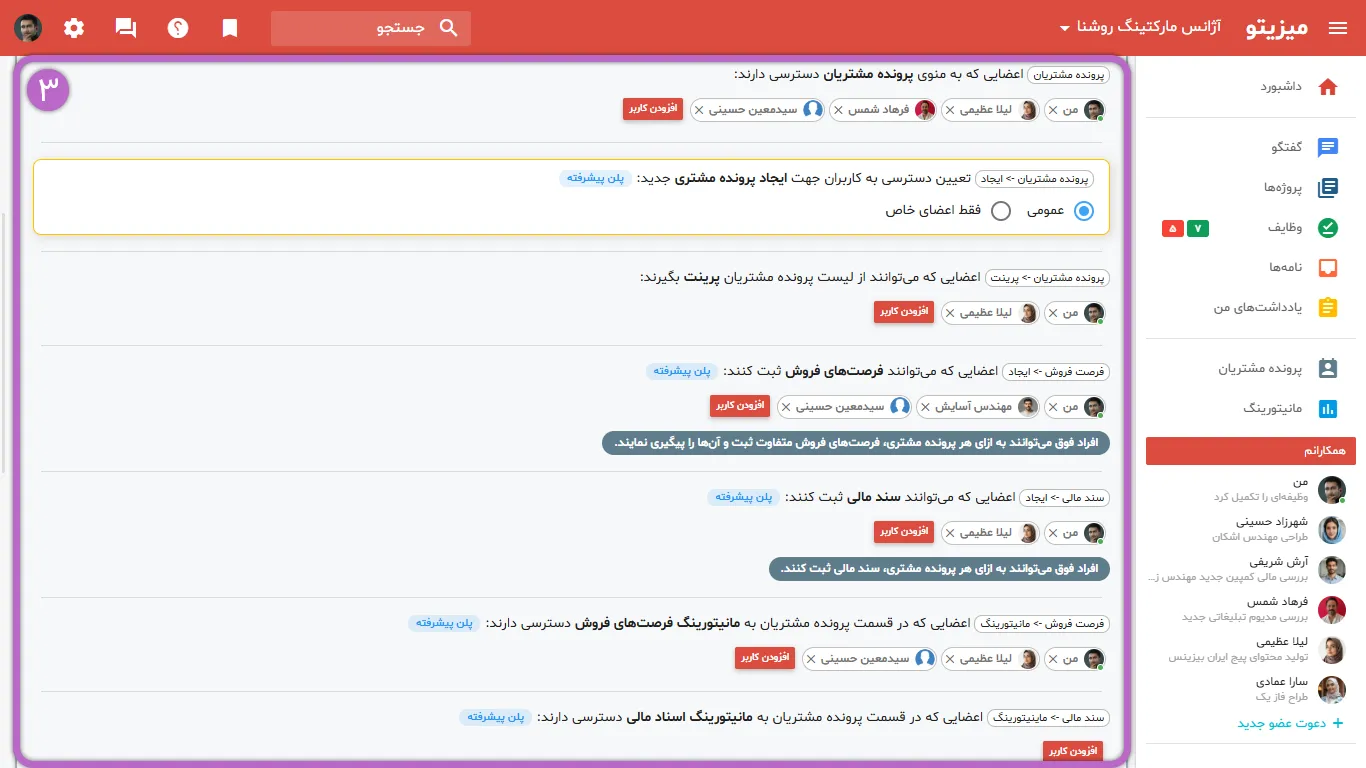
Task: Click the پلن پیشرفته badge beside فرصت‌های فروش ثبت کنند
Action: pyautogui.click(x=682, y=371)
